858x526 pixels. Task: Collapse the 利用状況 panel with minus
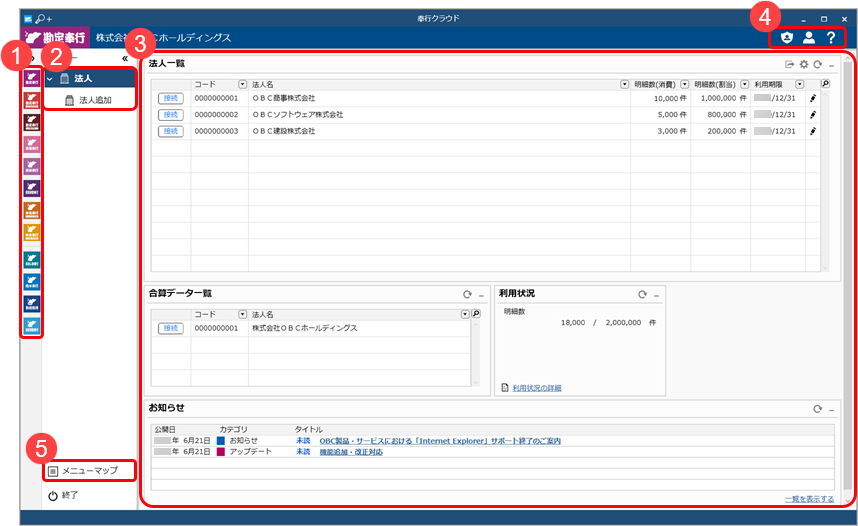[x=657, y=296]
